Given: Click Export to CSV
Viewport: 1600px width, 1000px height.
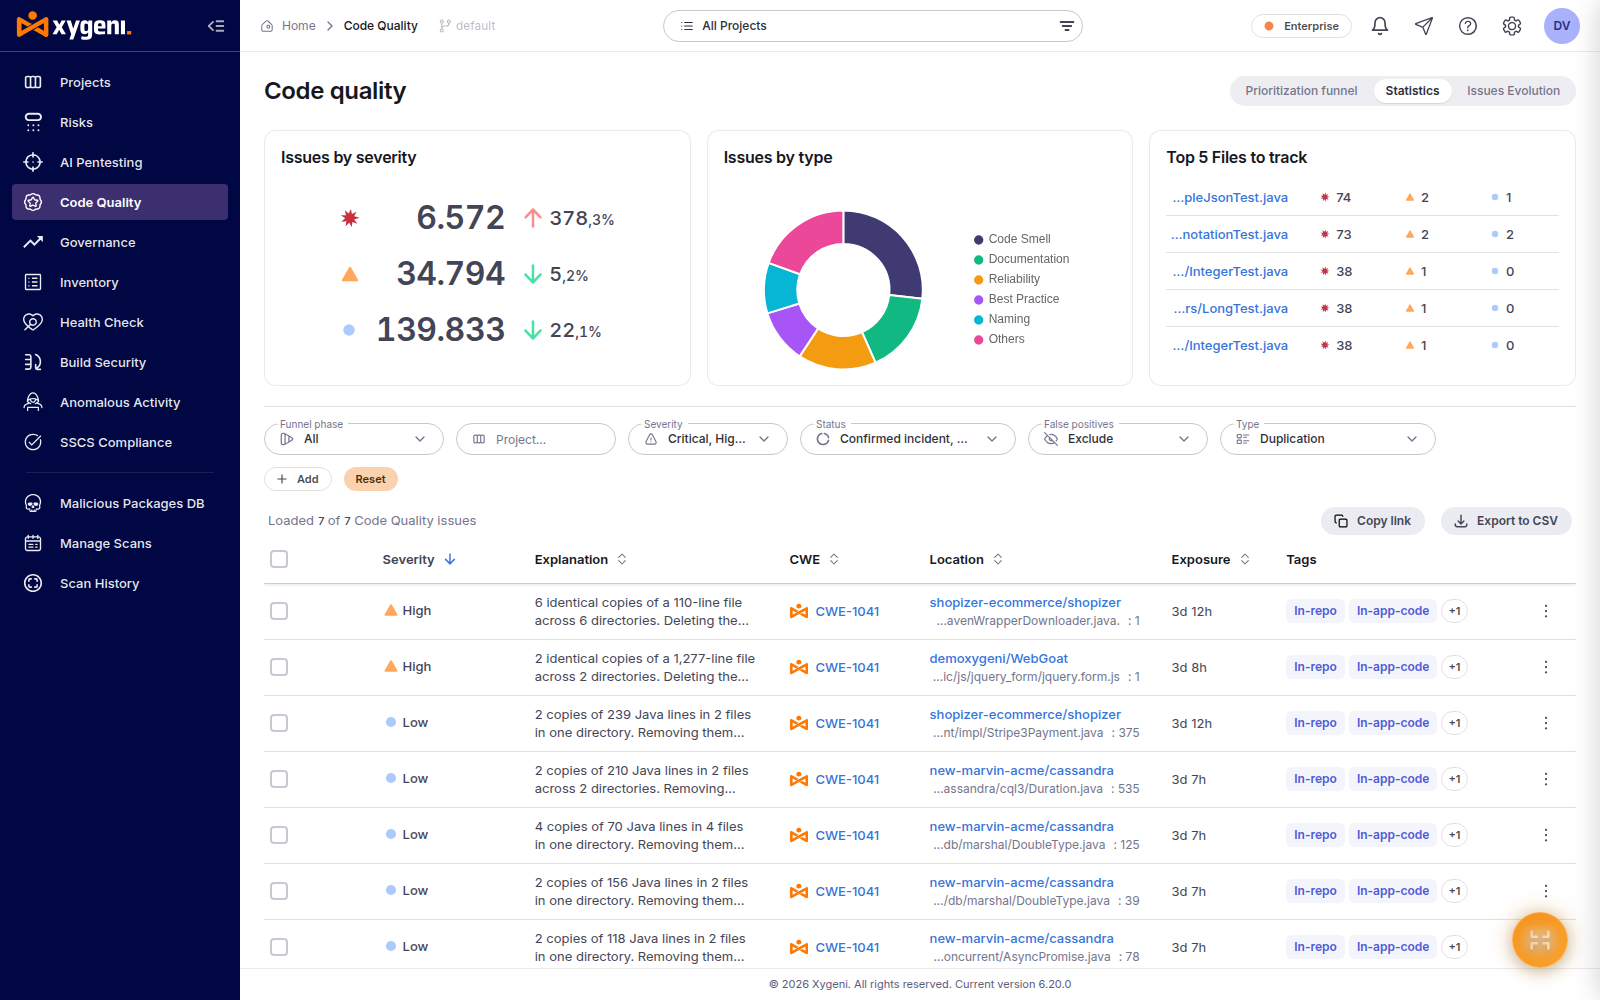Looking at the screenshot, I should pyautogui.click(x=1506, y=521).
